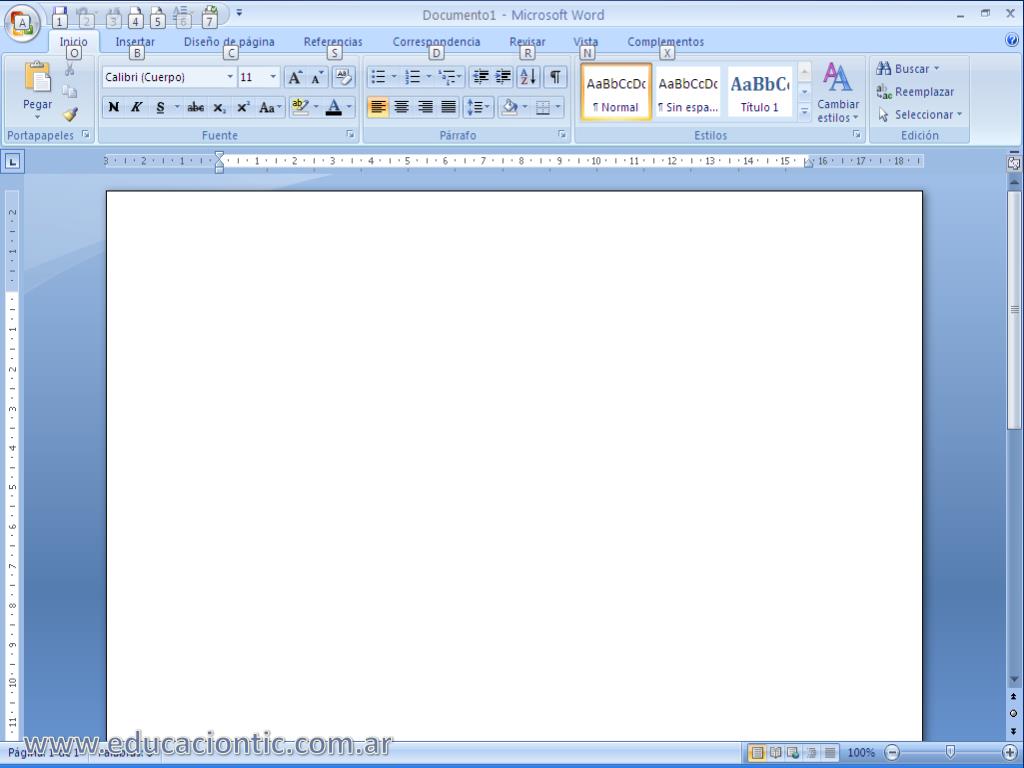Toggle italic K formatting
The height and width of the screenshot is (768, 1024).
(x=136, y=107)
